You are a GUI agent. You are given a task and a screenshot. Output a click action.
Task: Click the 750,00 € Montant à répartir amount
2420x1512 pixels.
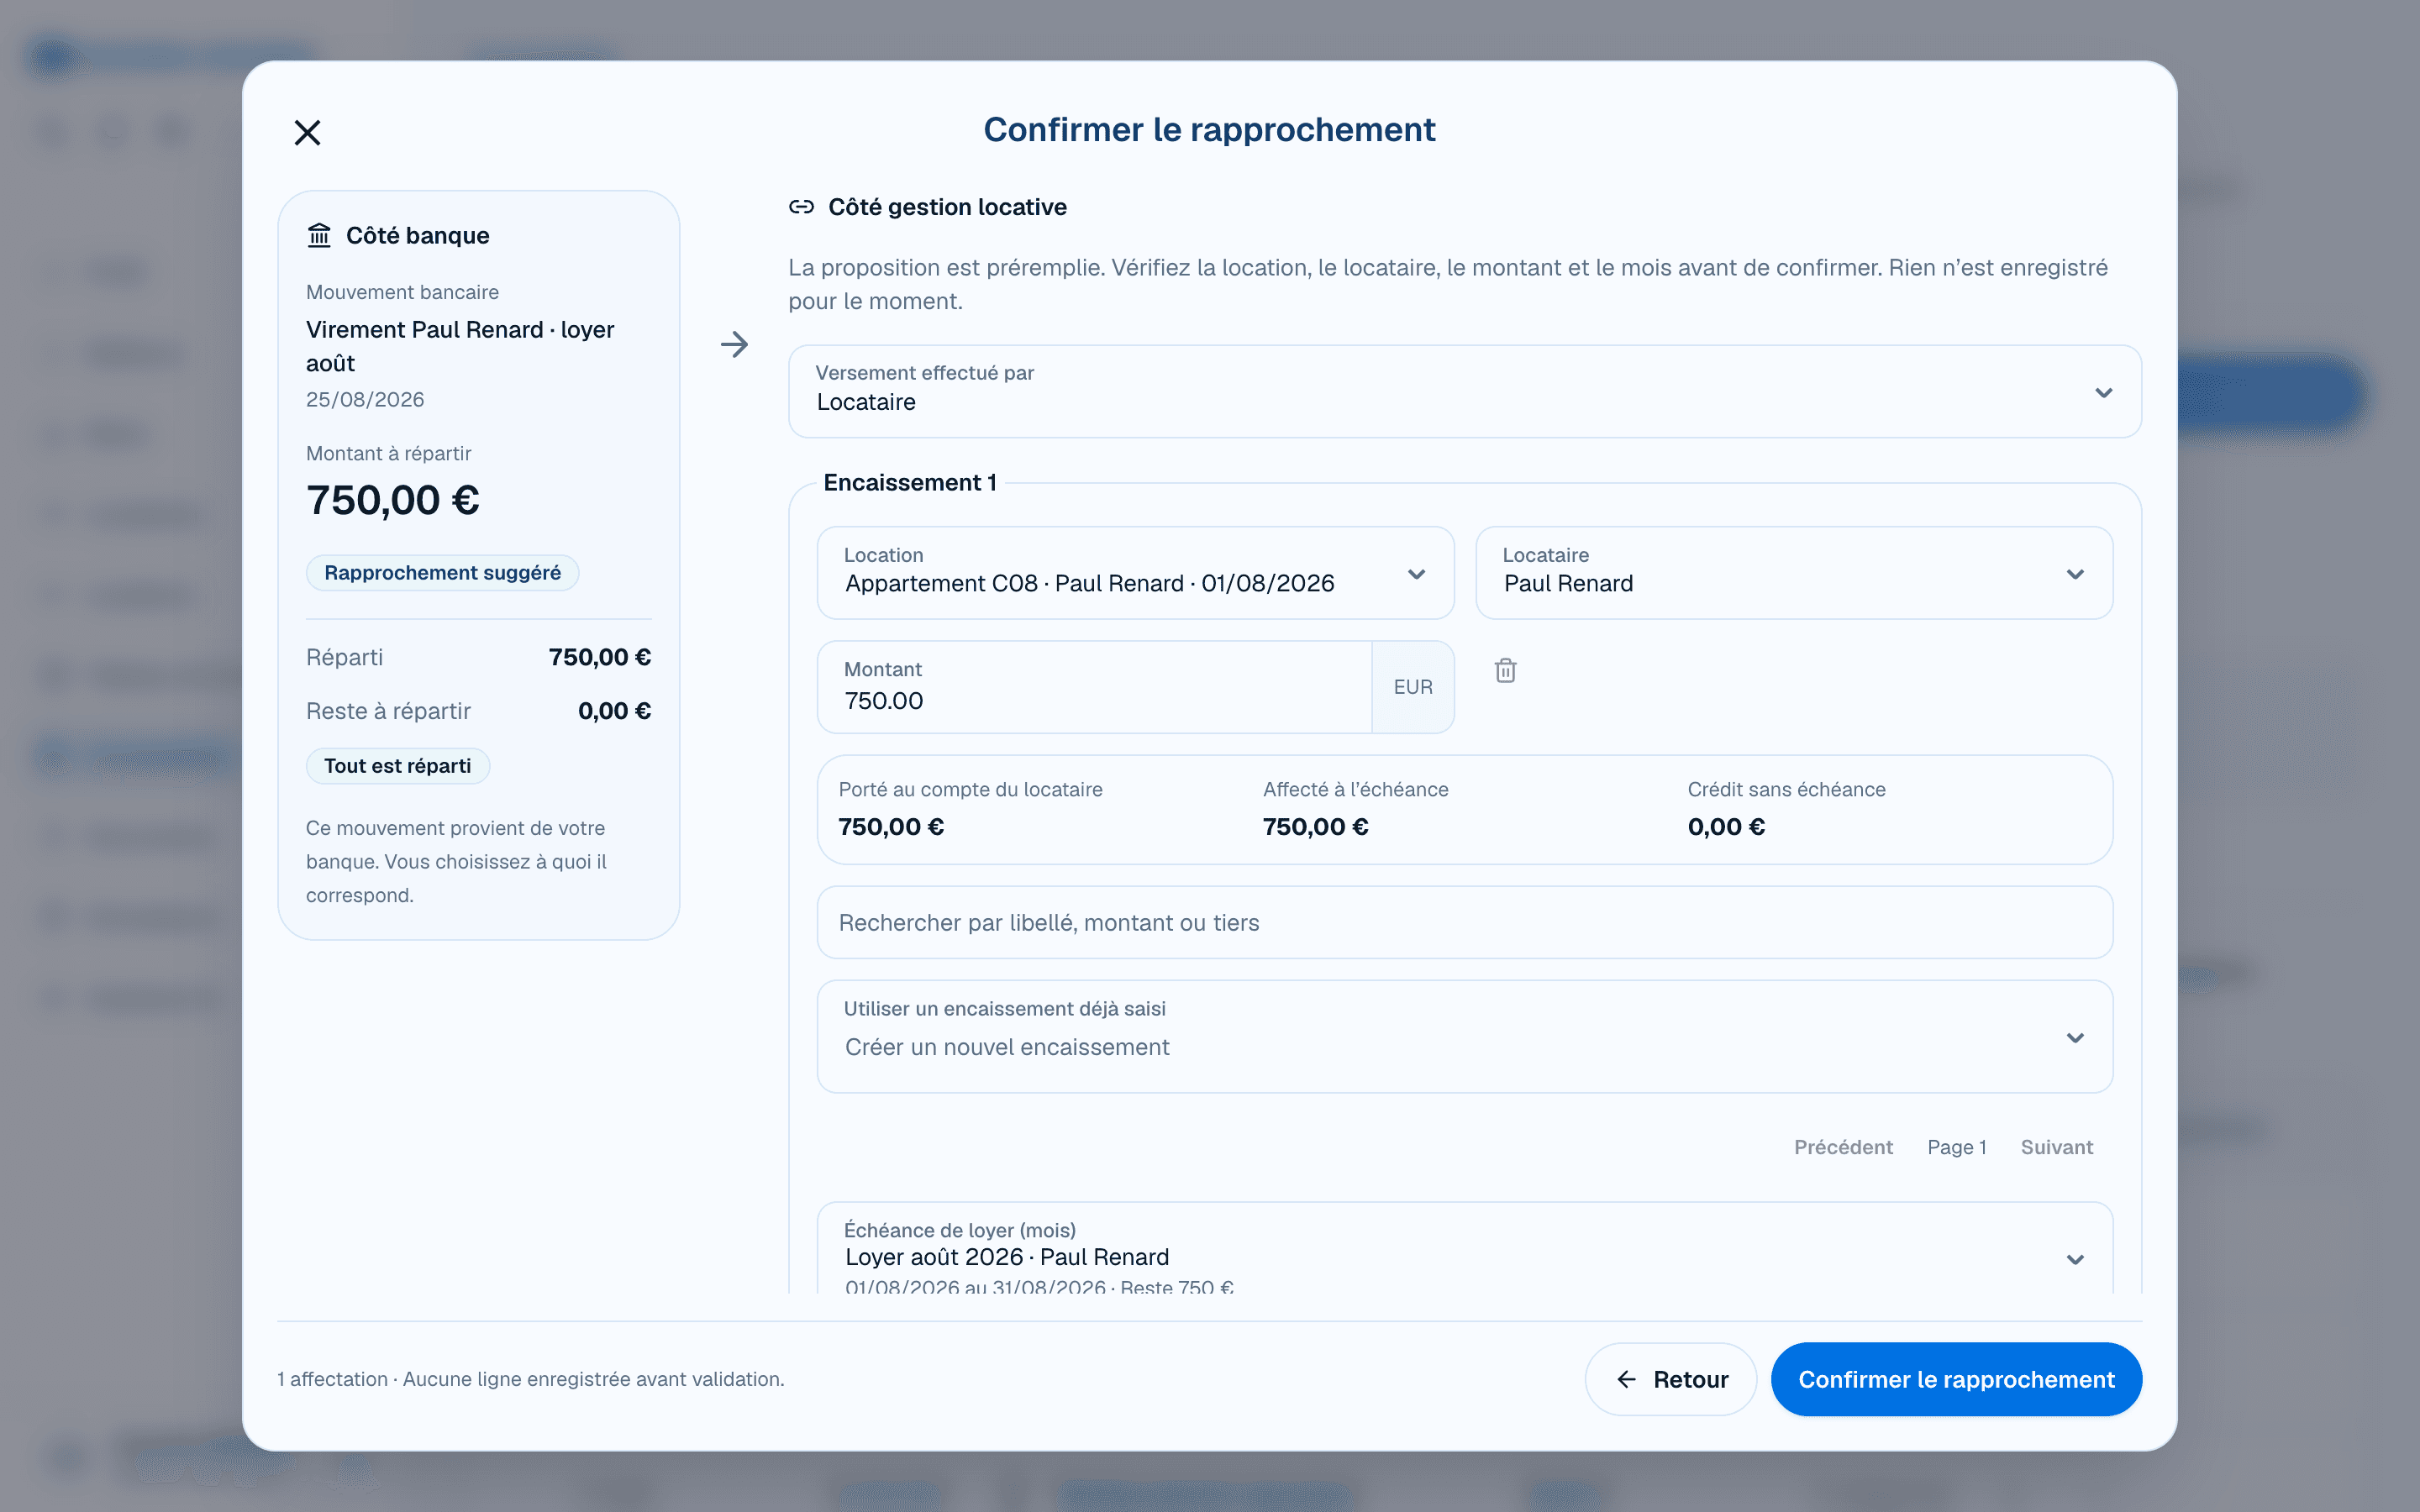point(393,500)
